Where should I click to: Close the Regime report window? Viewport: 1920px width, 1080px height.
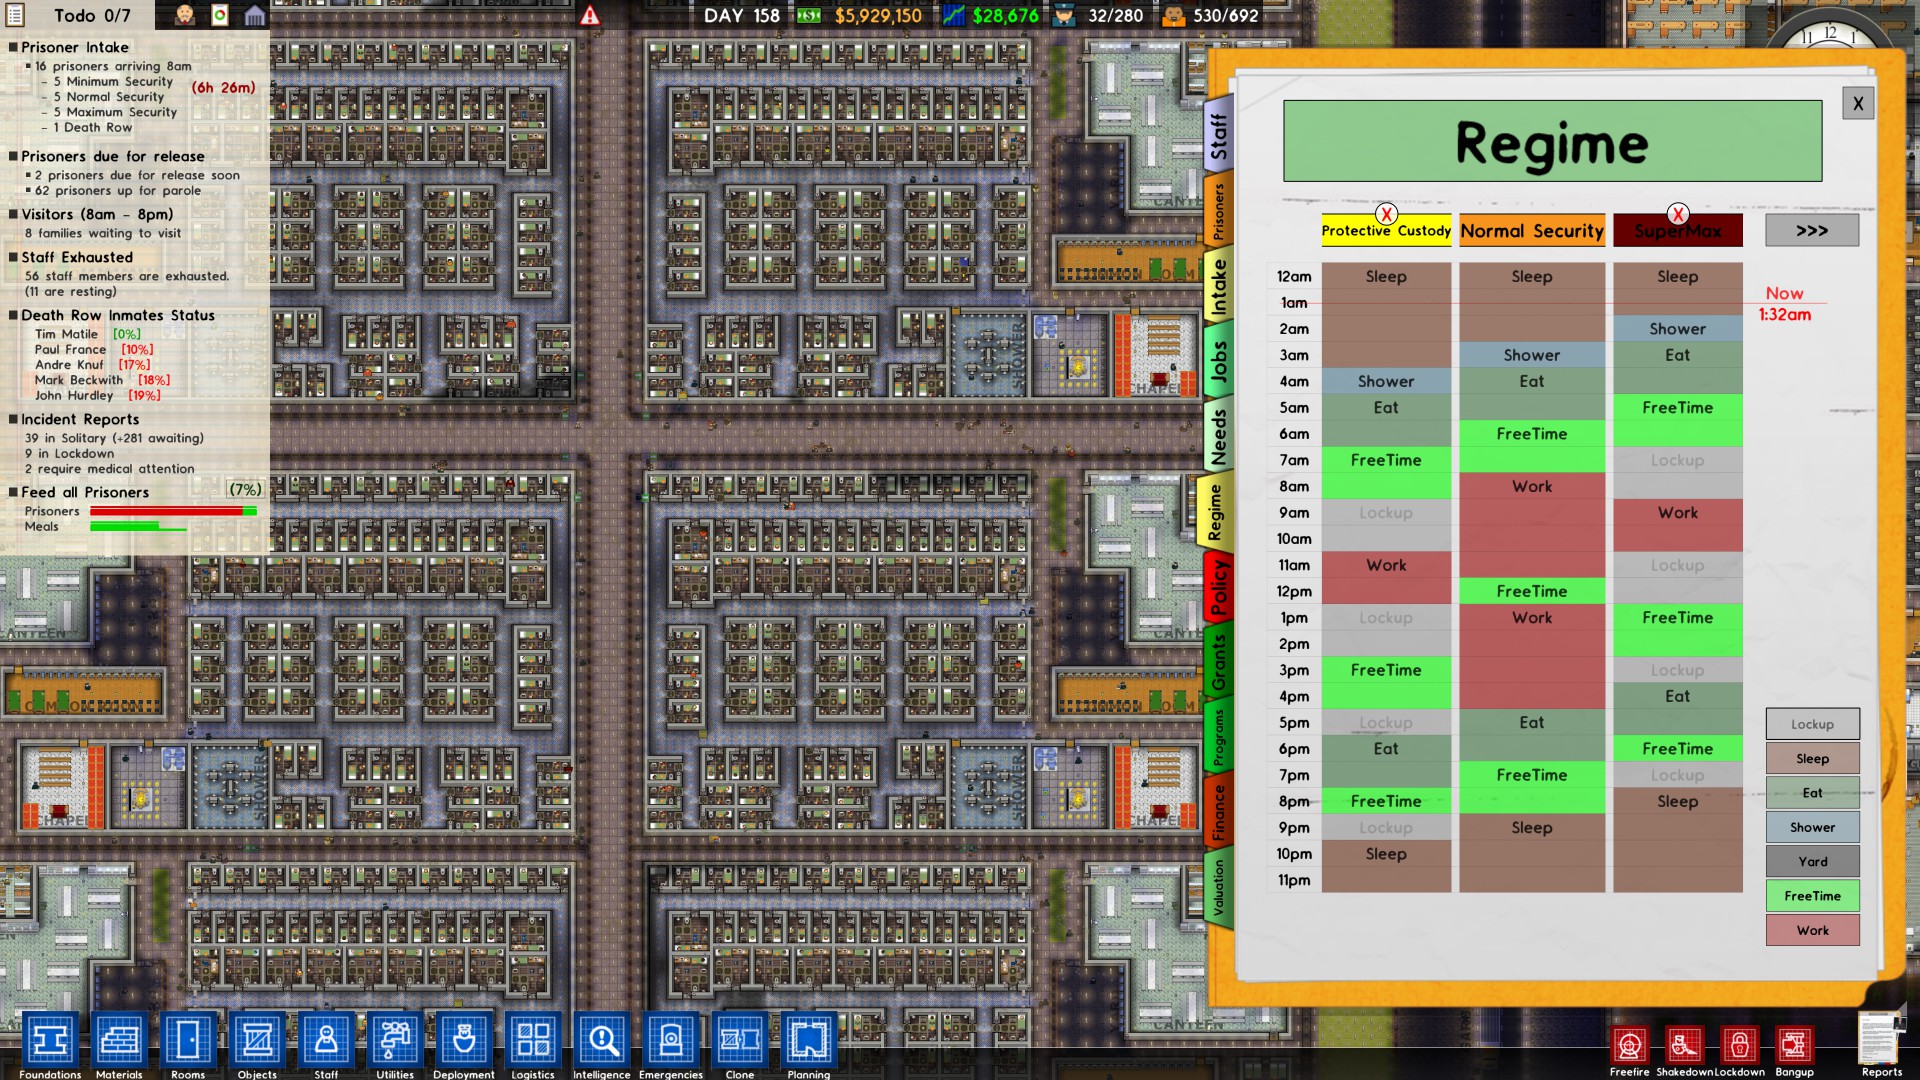point(1857,103)
